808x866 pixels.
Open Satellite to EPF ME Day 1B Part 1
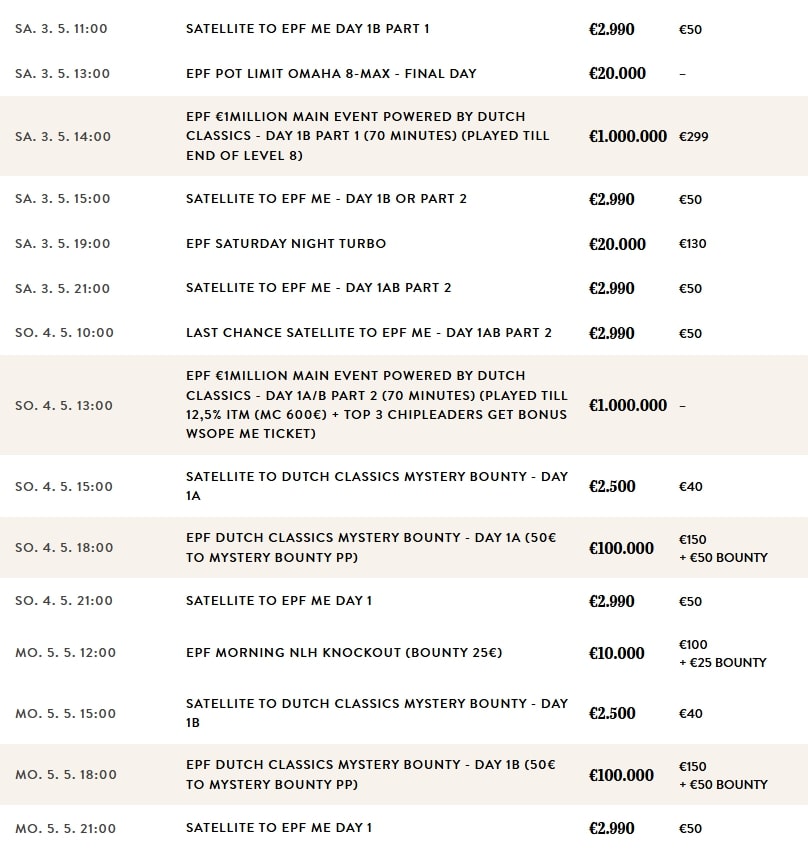pyautogui.click(x=308, y=29)
